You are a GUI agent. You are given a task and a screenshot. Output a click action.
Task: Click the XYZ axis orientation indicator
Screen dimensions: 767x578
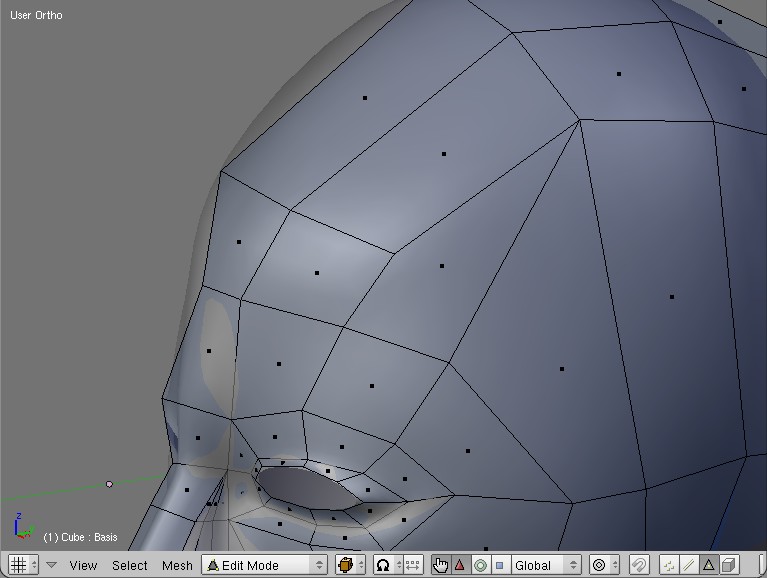23,526
